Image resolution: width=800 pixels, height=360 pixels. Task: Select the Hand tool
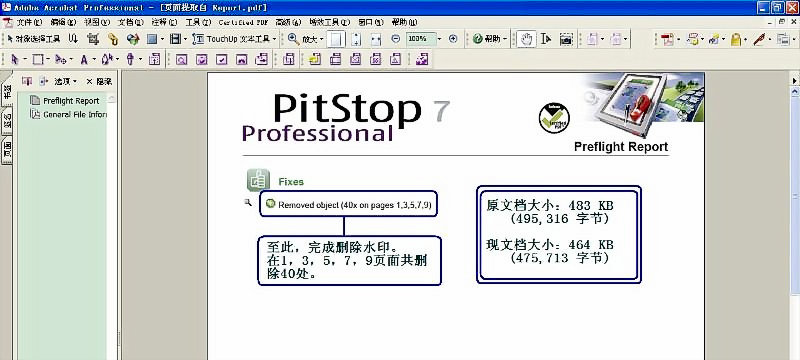pos(526,39)
